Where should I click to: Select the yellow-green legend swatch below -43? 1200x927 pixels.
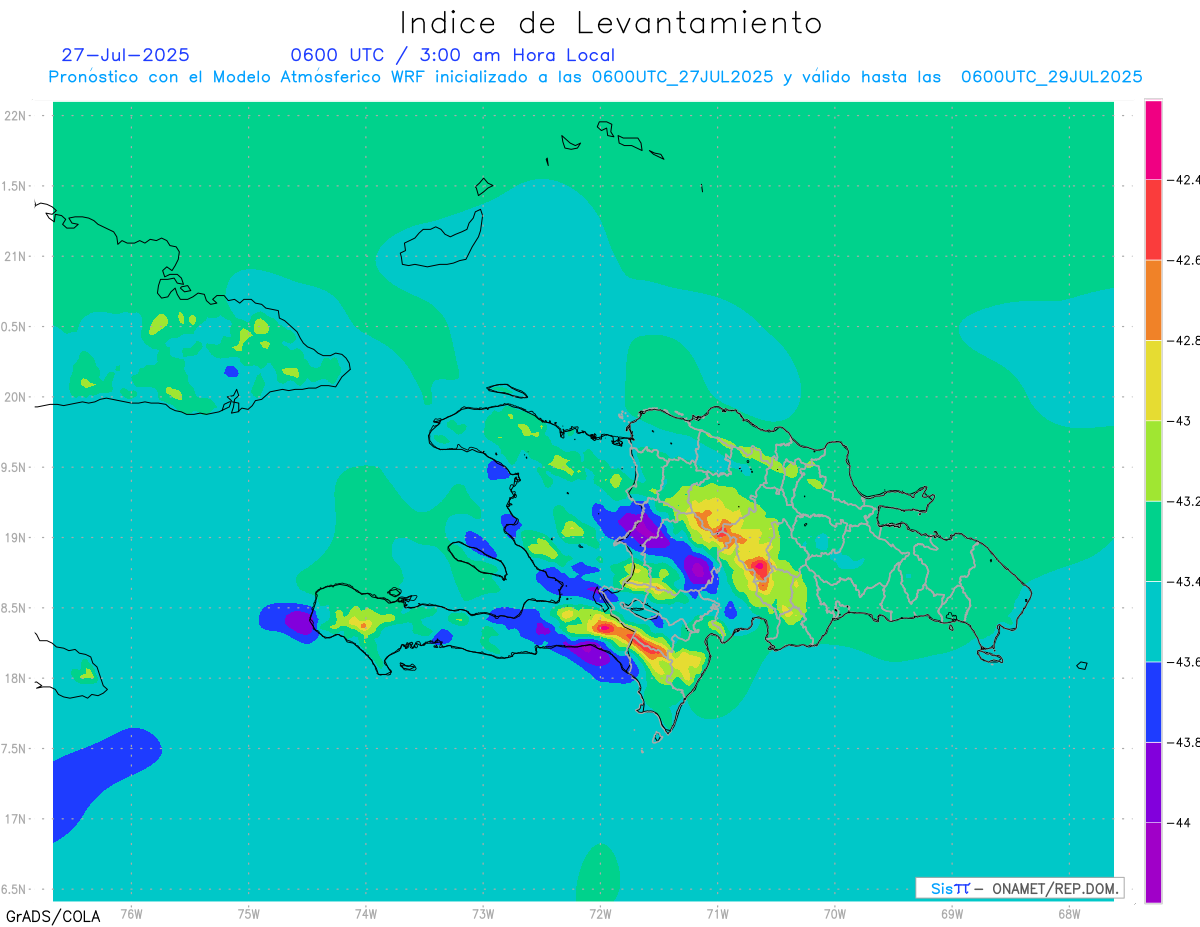click(1153, 461)
